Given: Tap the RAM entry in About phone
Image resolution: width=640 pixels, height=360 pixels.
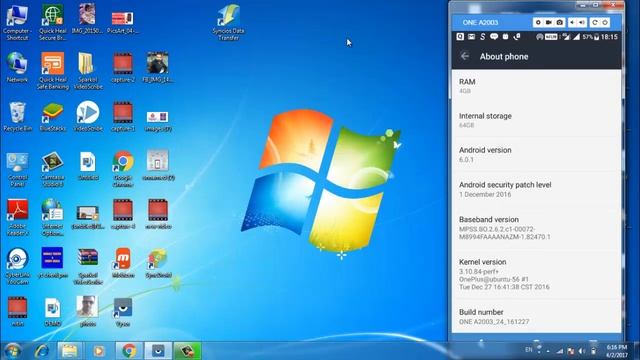Looking at the screenshot, I should coord(536,86).
